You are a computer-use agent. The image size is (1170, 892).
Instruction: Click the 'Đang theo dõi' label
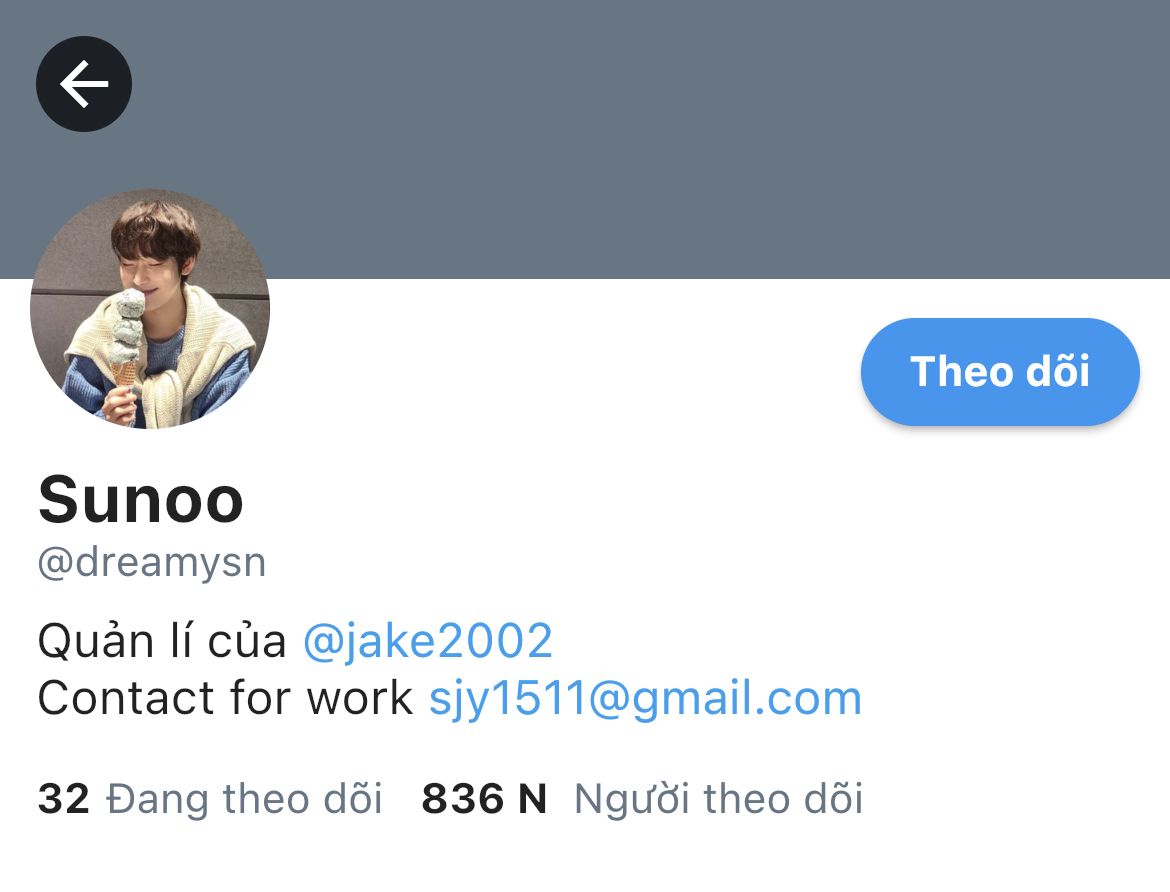(x=244, y=799)
